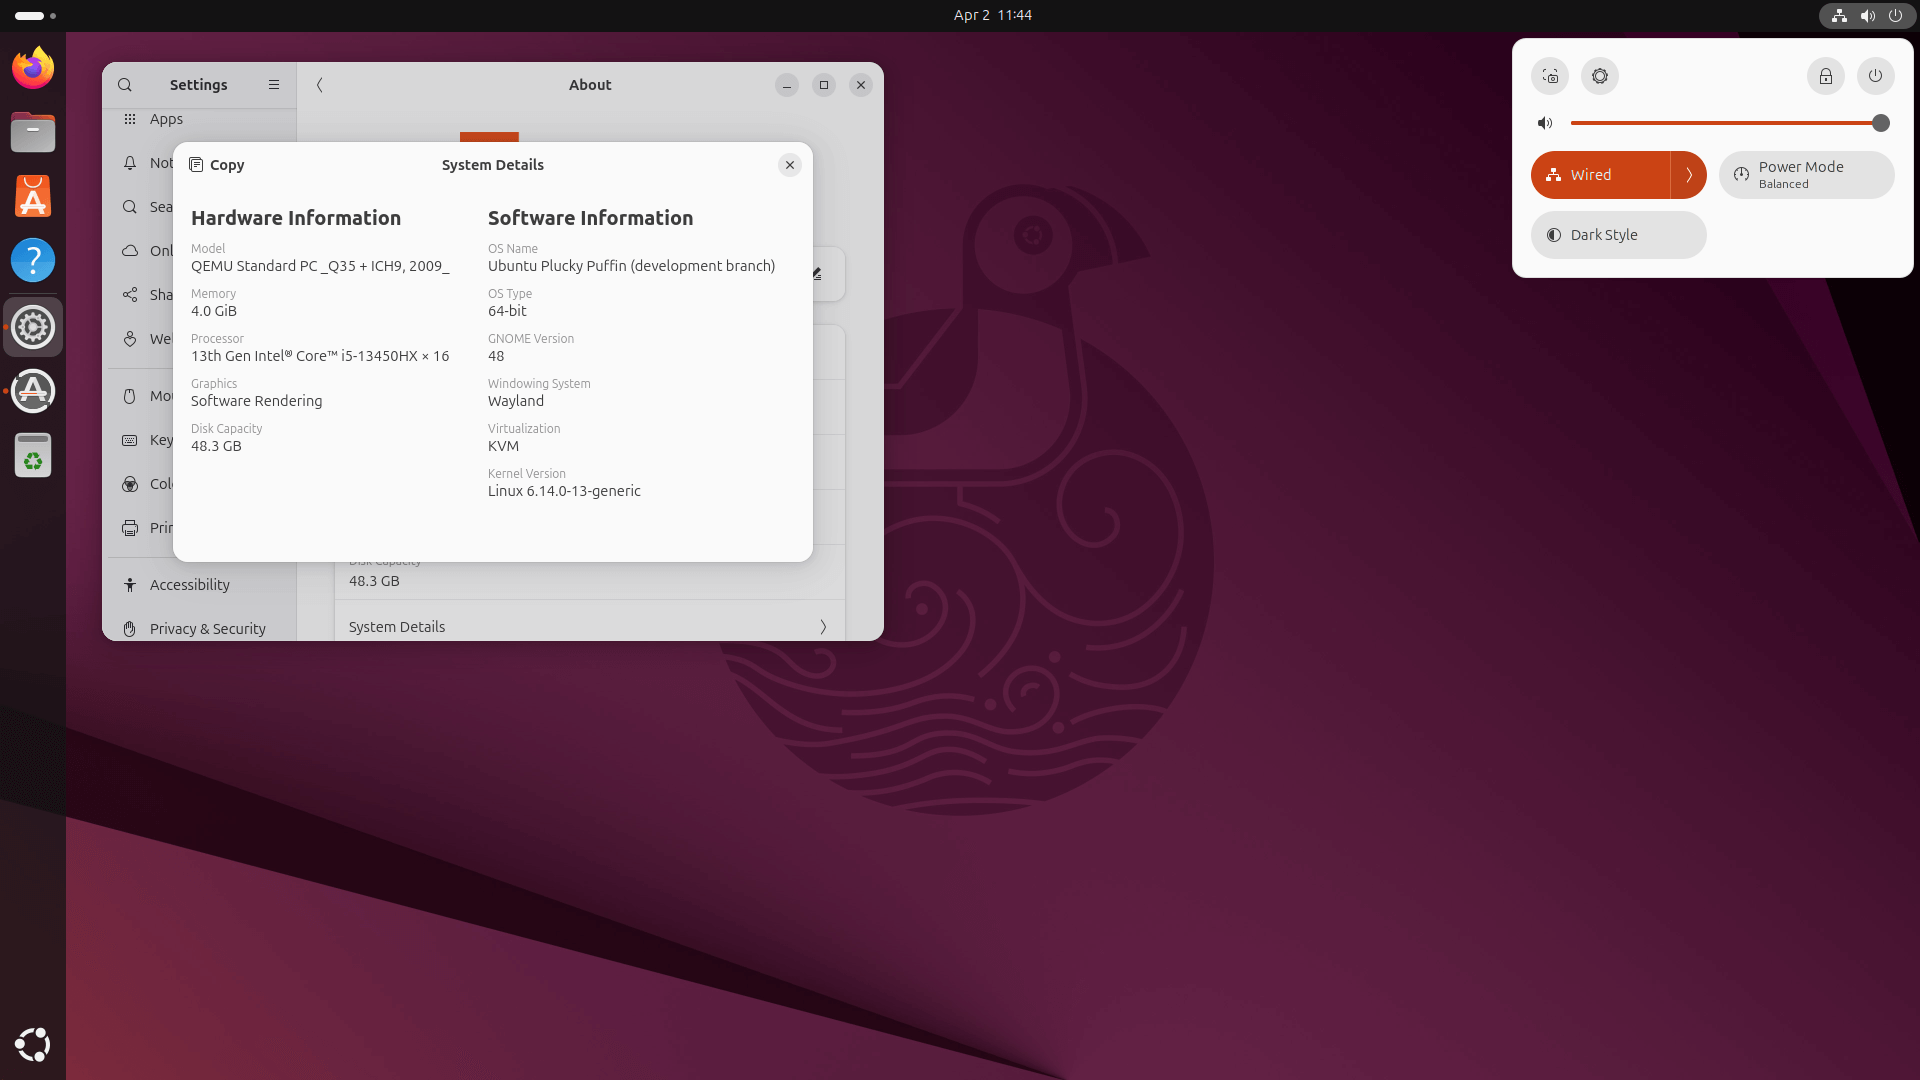Open Firefox from the dock

coord(33,67)
